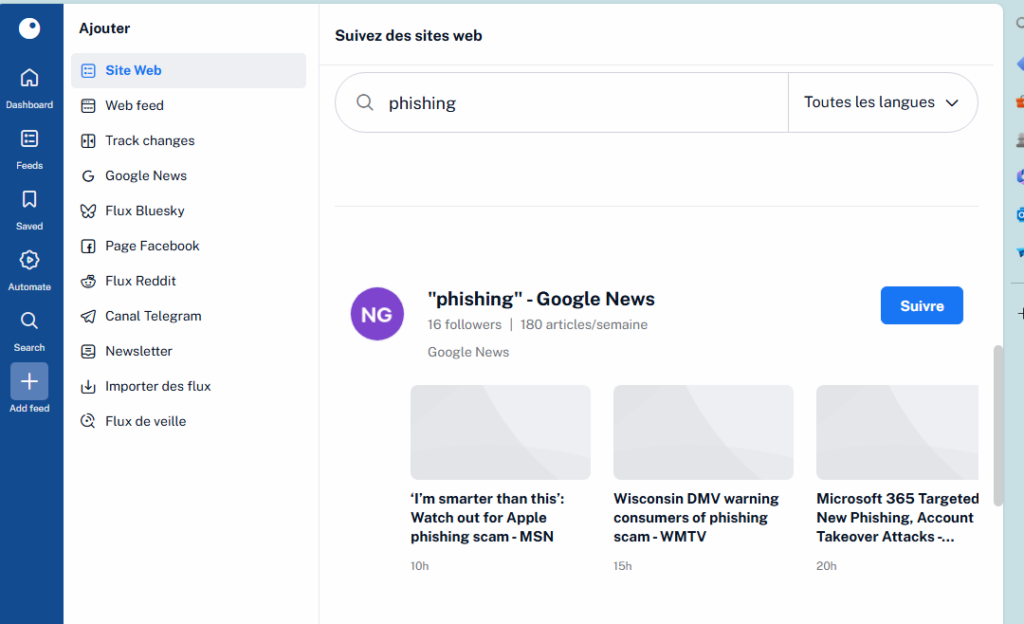Image resolution: width=1024 pixels, height=624 pixels.
Task: Choose Web feed option
Action: pyautogui.click(x=134, y=106)
